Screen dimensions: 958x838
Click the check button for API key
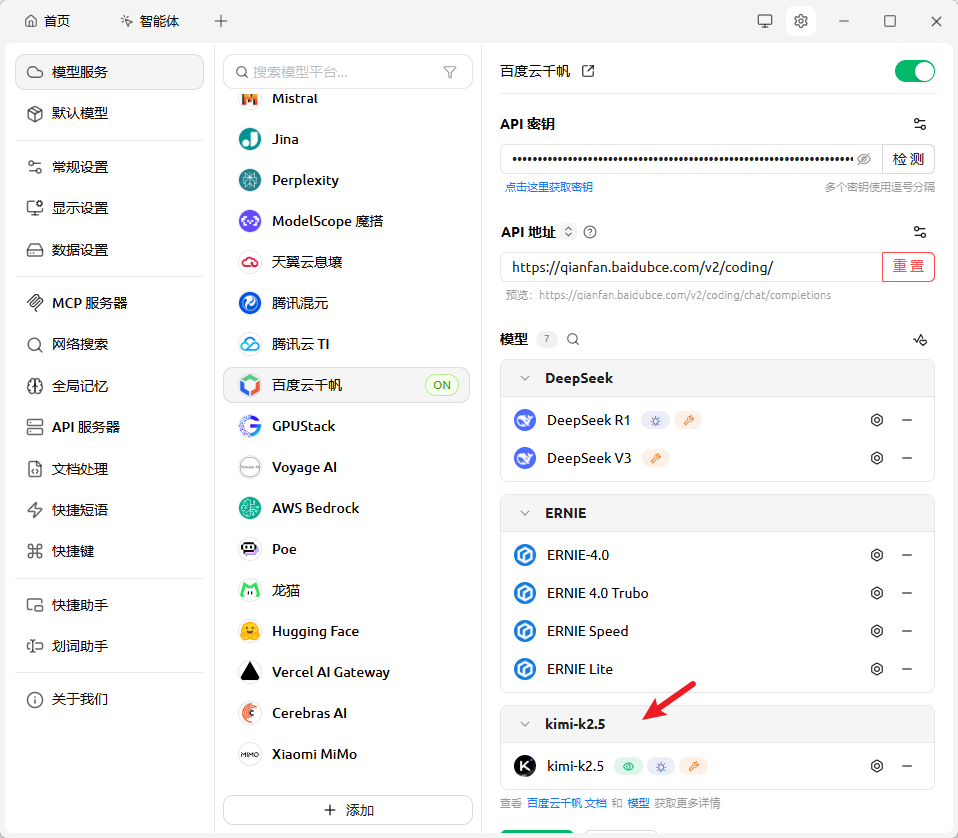pyautogui.click(x=908, y=159)
